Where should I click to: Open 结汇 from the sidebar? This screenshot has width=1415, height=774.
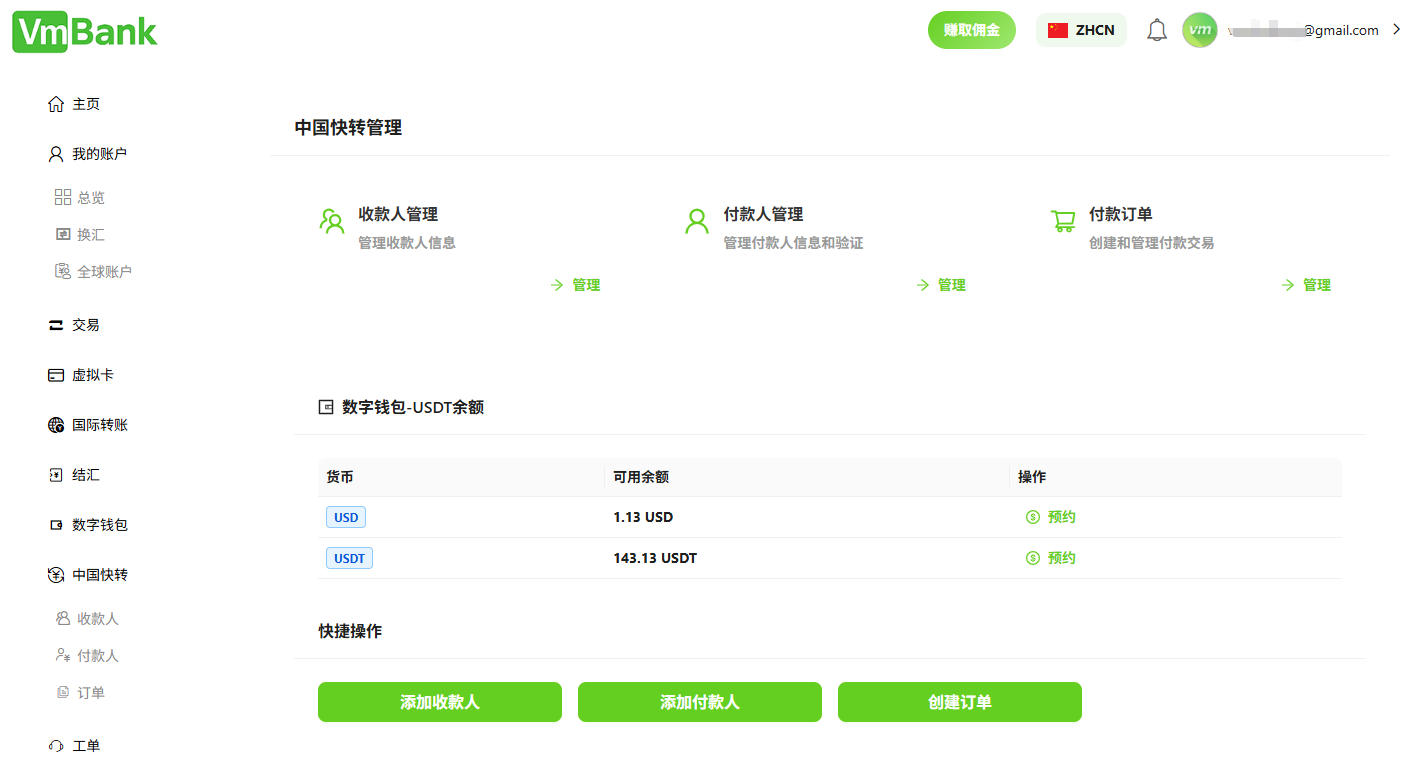(x=84, y=474)
